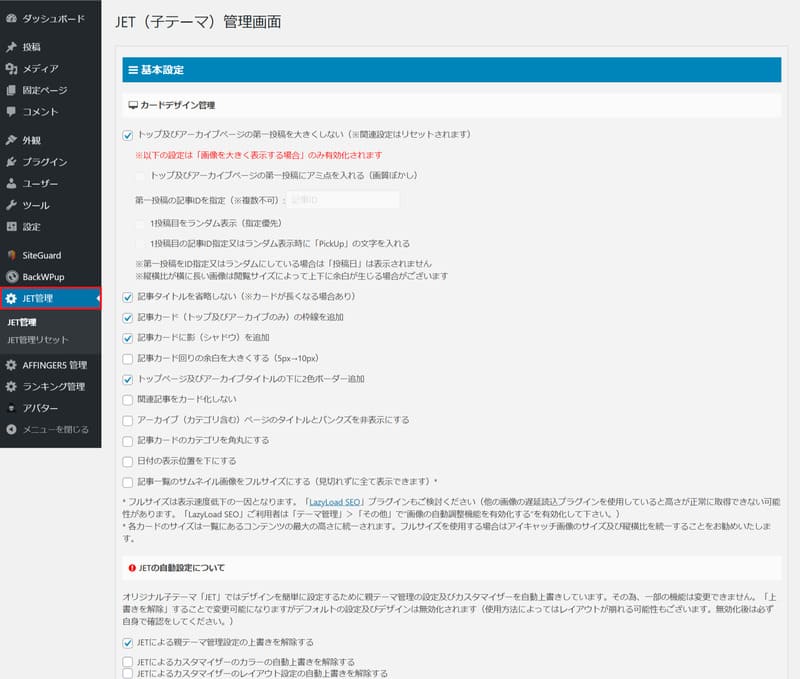Viewport: 800px width, 679px height.
Task: Click the BackWPup circular icon
Action: click(x=11, y=277)
